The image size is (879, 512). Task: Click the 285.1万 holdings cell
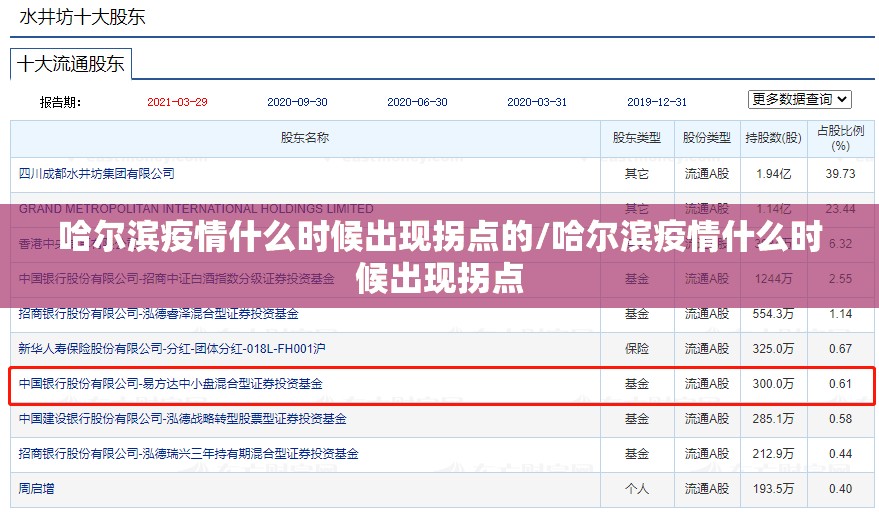774,419
